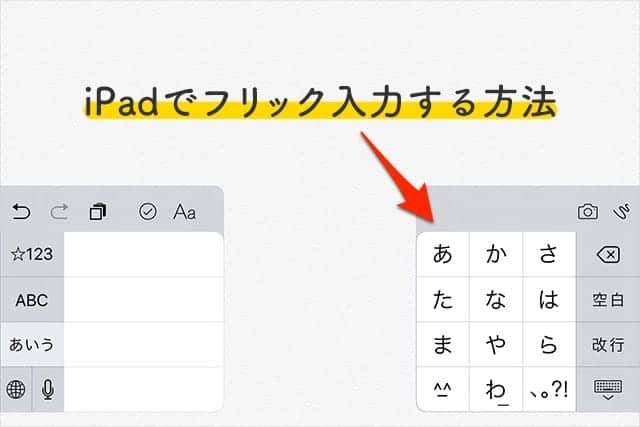This screenshot has height=427, width=640.
Task: Switch to the ☆123 number keyboard
Action: pyautogui.click(x=32, y=255)
